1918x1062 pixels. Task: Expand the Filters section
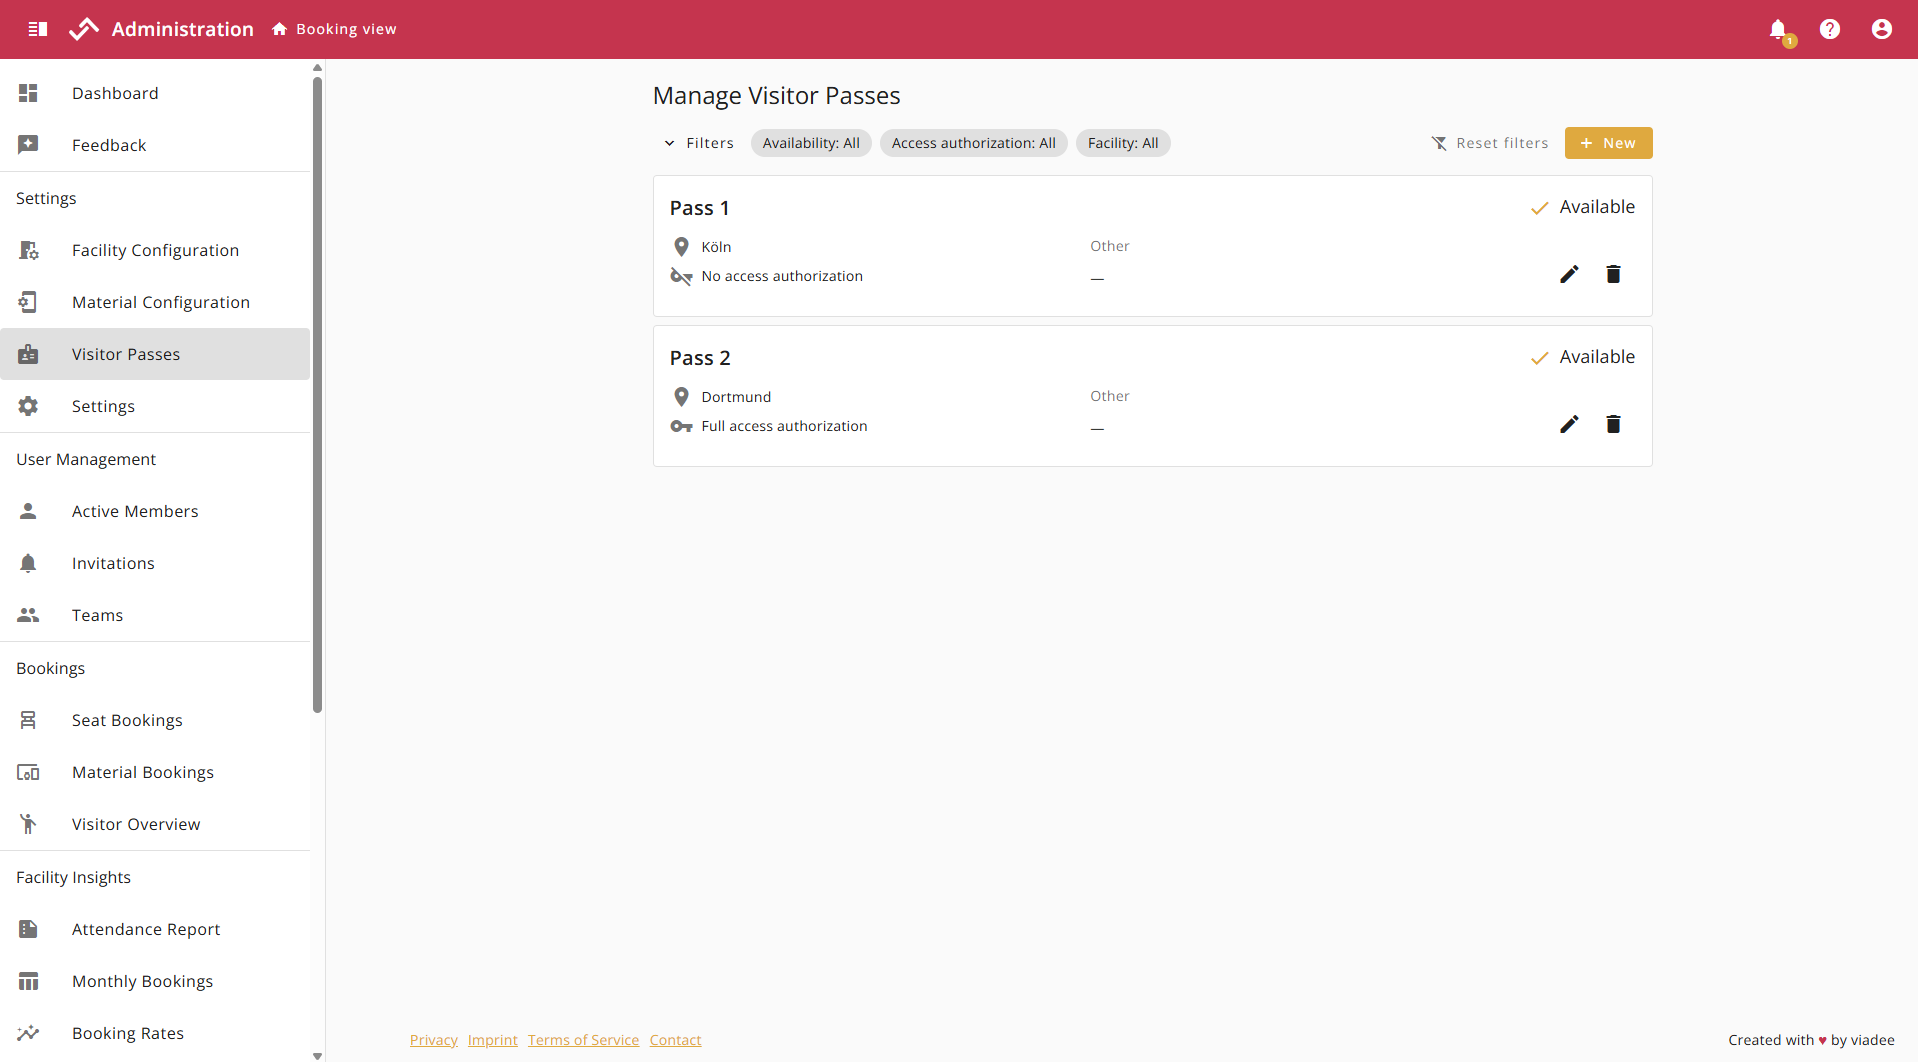(699, 143)
